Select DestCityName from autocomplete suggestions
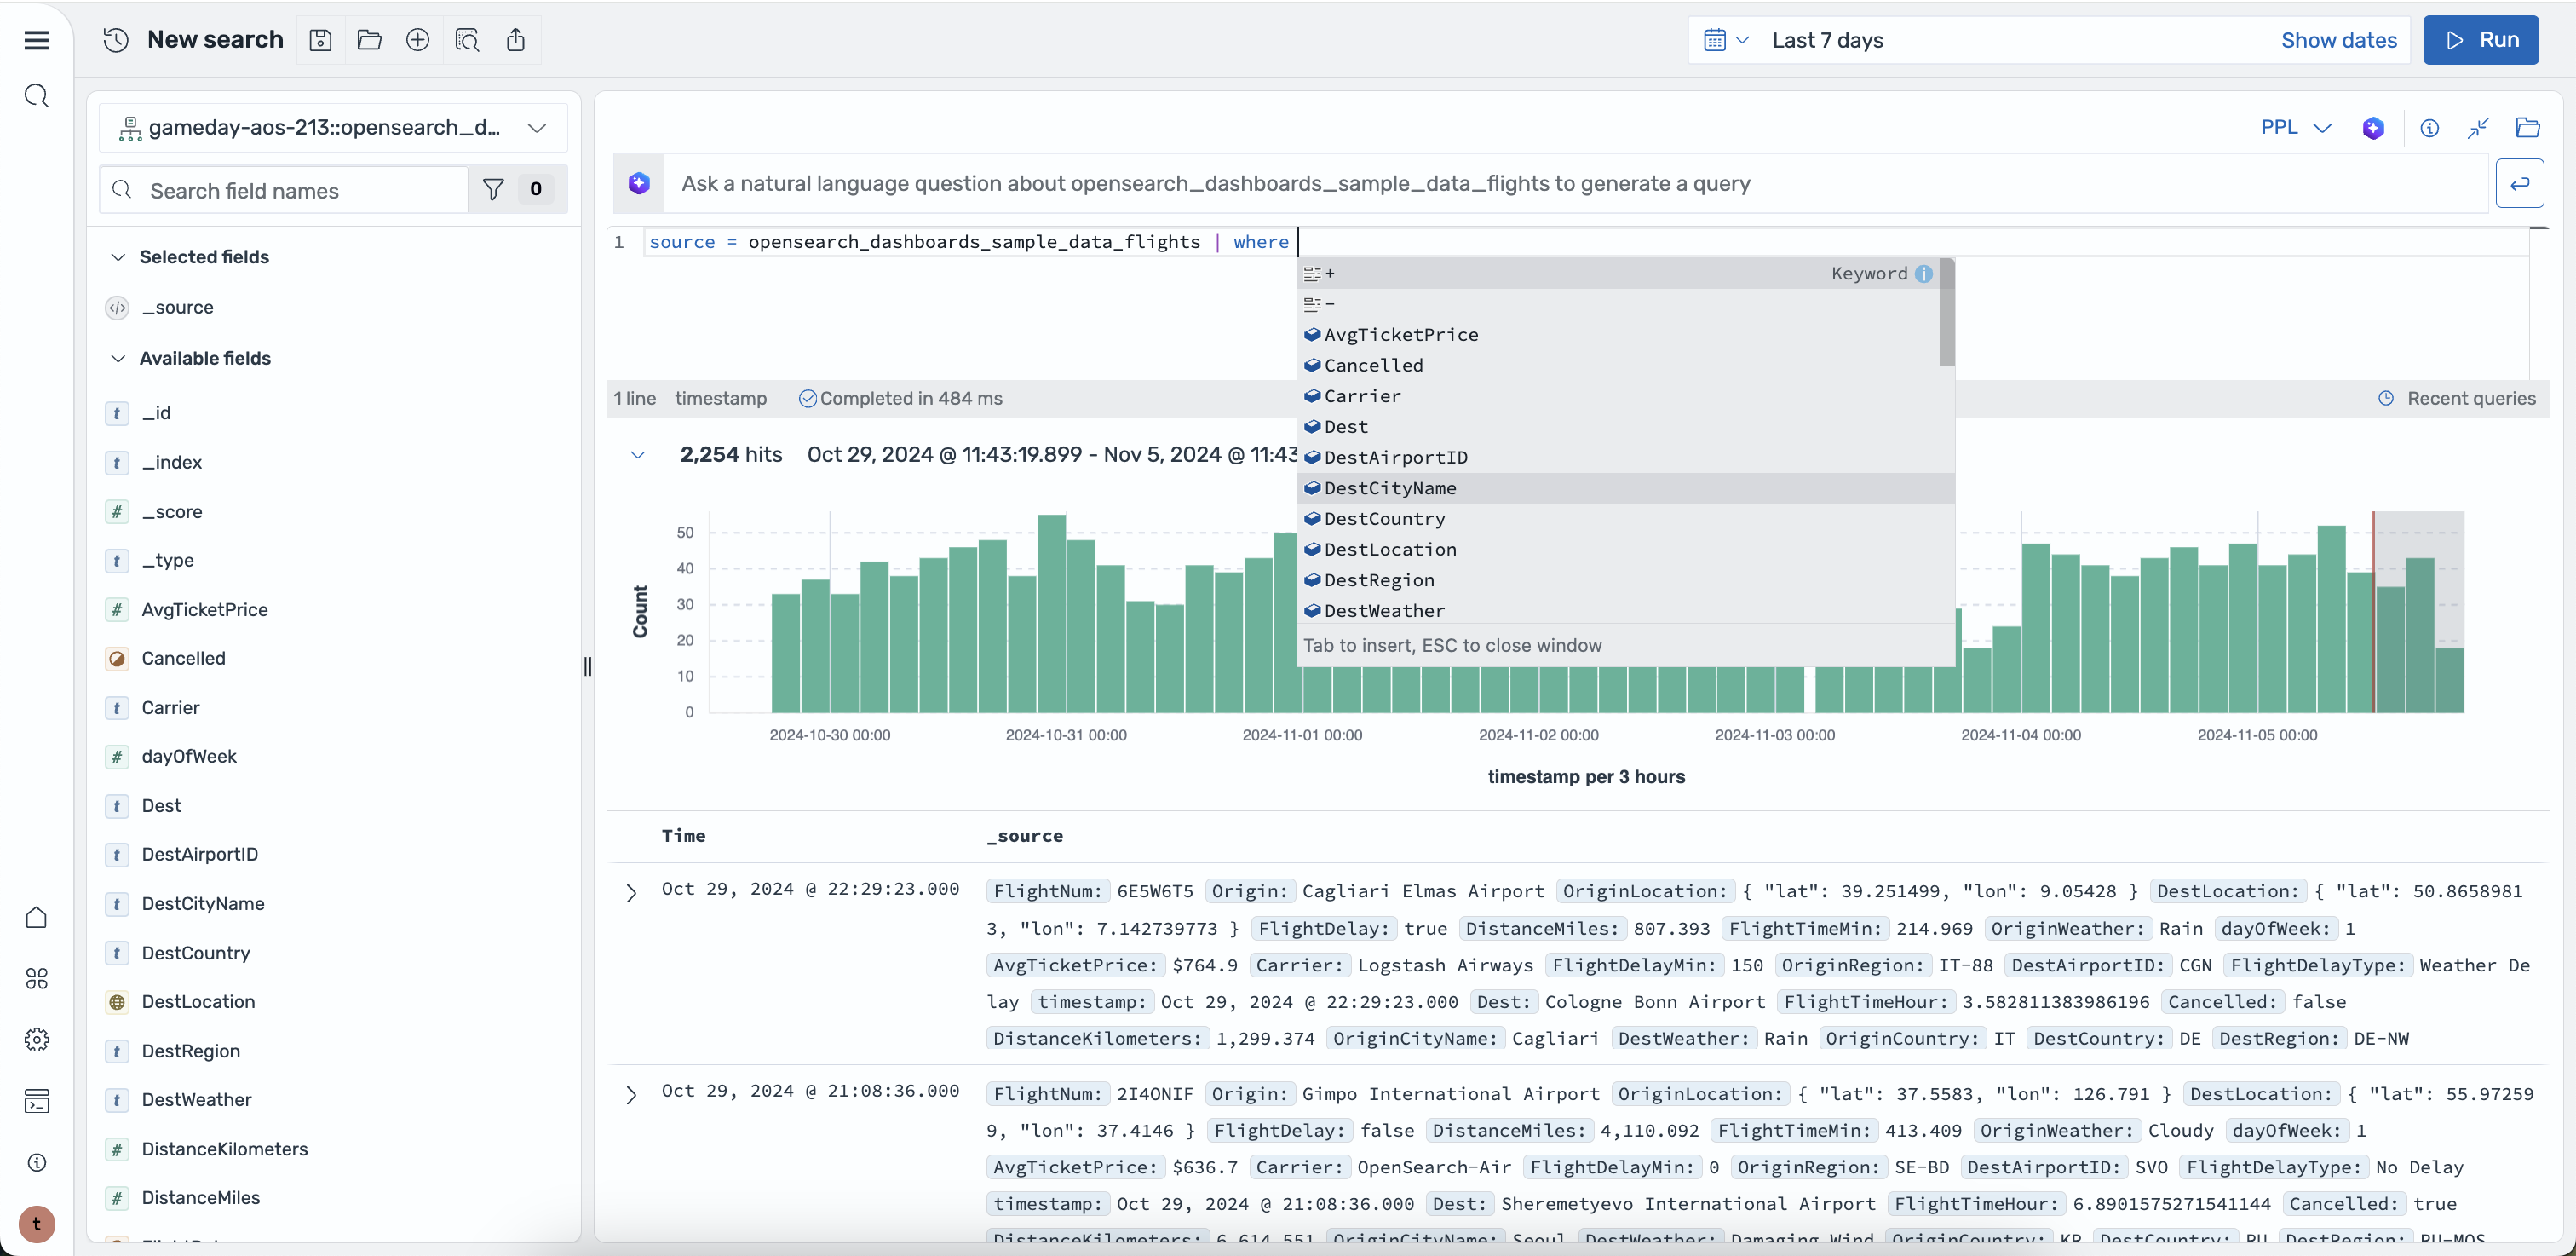2576x1256 pixels. point(1390,488)
